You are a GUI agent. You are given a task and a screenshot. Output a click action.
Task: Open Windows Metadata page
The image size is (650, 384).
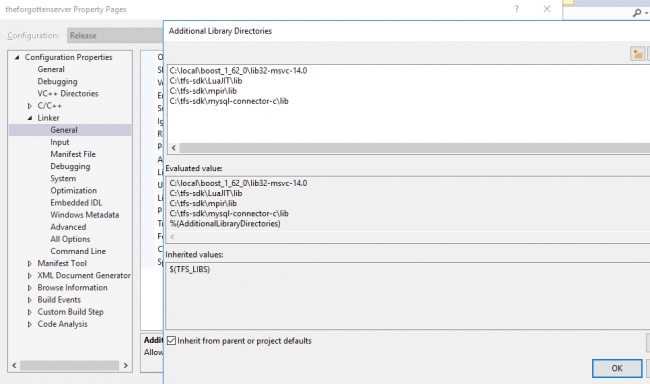point(85,215)
